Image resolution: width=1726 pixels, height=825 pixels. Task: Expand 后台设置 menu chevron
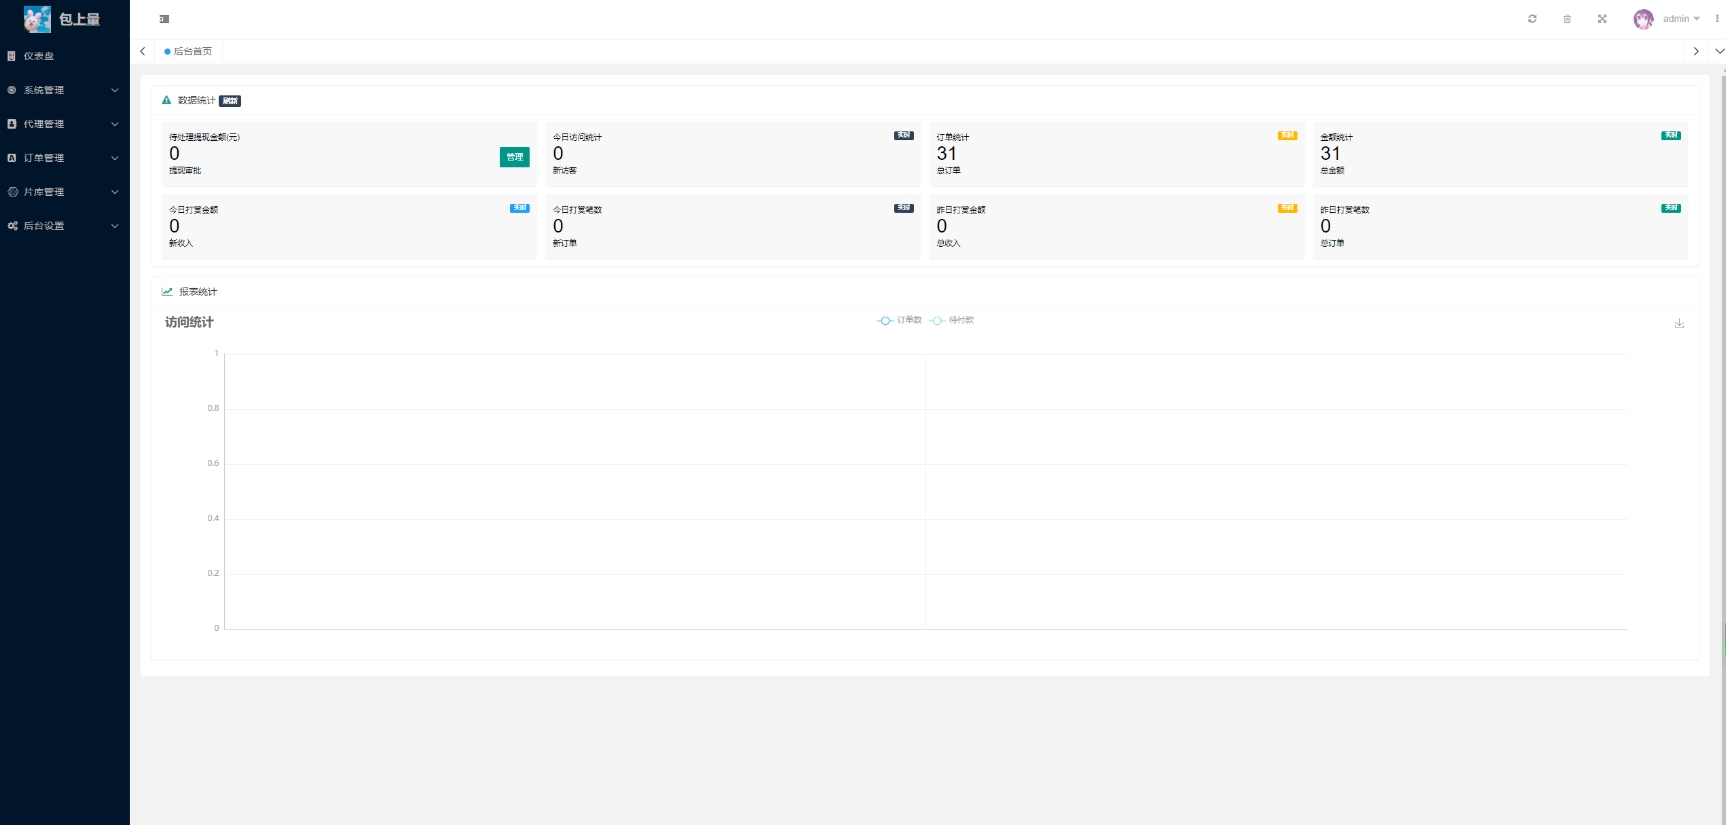tap(114, 226)
